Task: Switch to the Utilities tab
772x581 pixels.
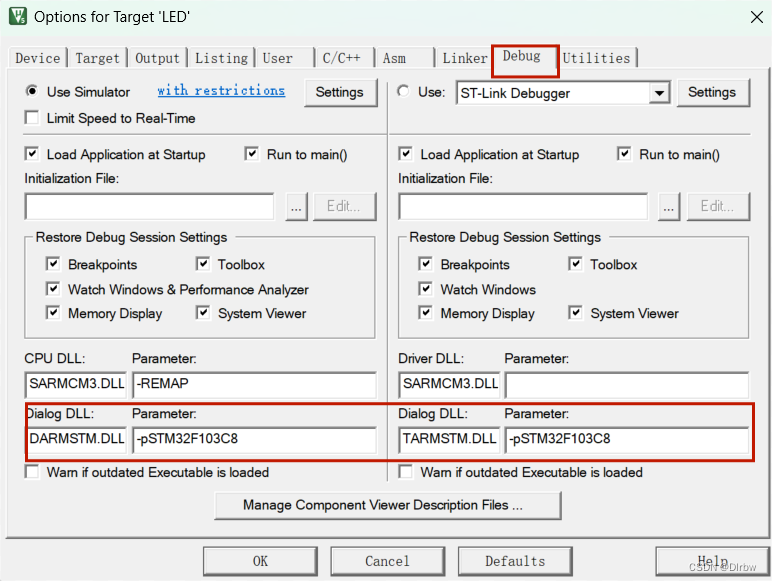Action: (x=596, y=58)
